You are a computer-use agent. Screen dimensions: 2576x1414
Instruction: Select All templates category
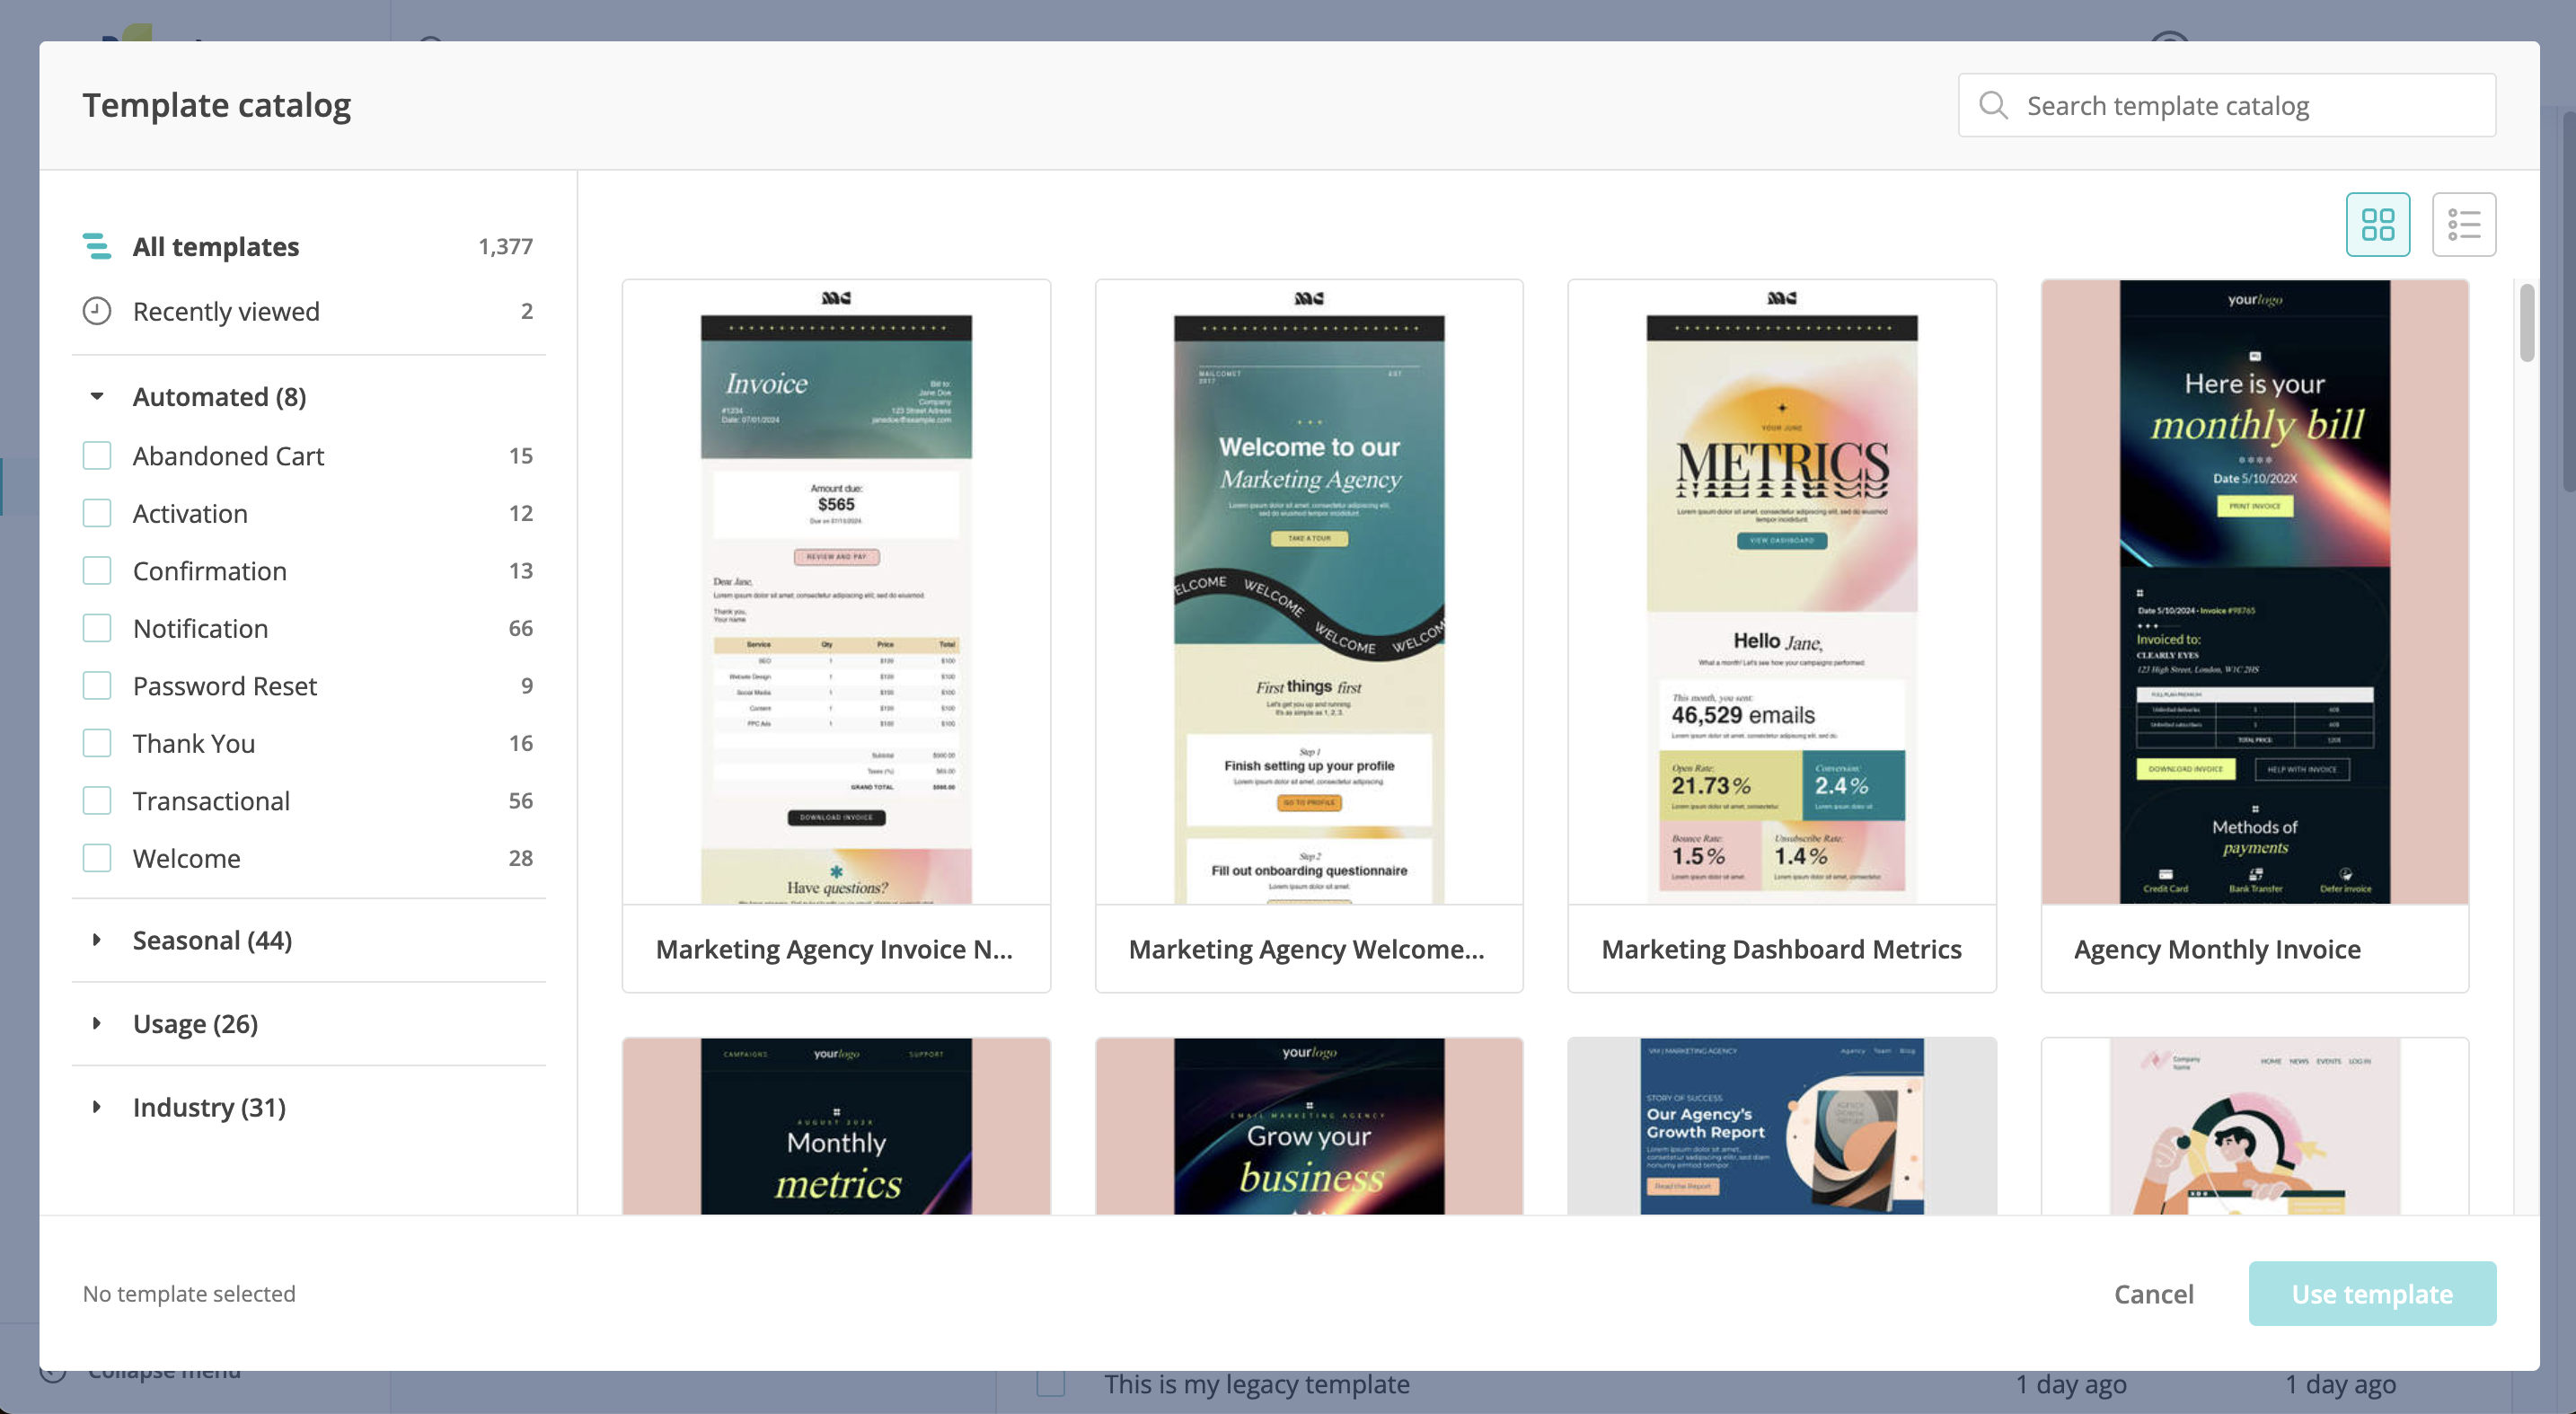tap(308, 246)
